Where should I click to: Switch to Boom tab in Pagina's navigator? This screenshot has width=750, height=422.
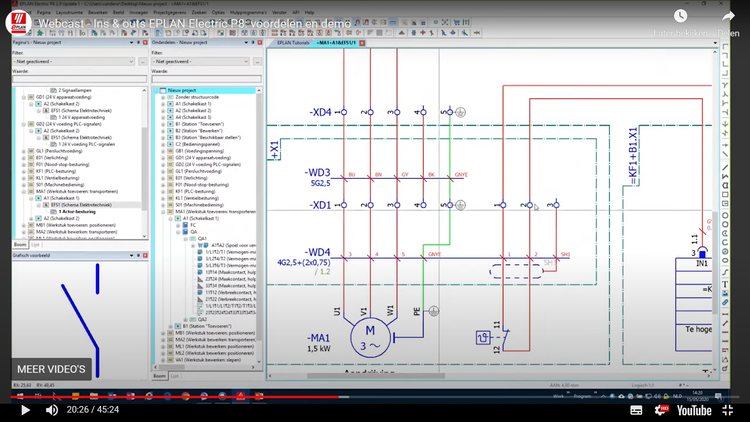tap(20, 243)
